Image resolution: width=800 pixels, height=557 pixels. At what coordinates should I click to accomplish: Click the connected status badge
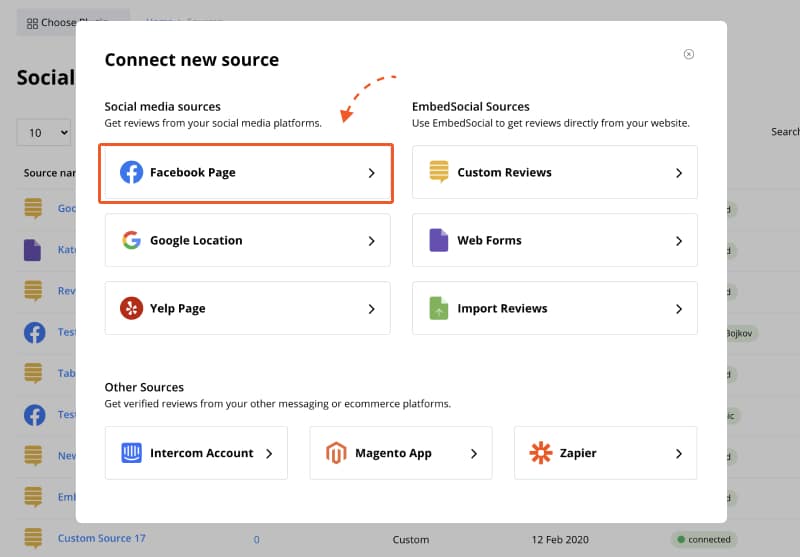[704, 539]
